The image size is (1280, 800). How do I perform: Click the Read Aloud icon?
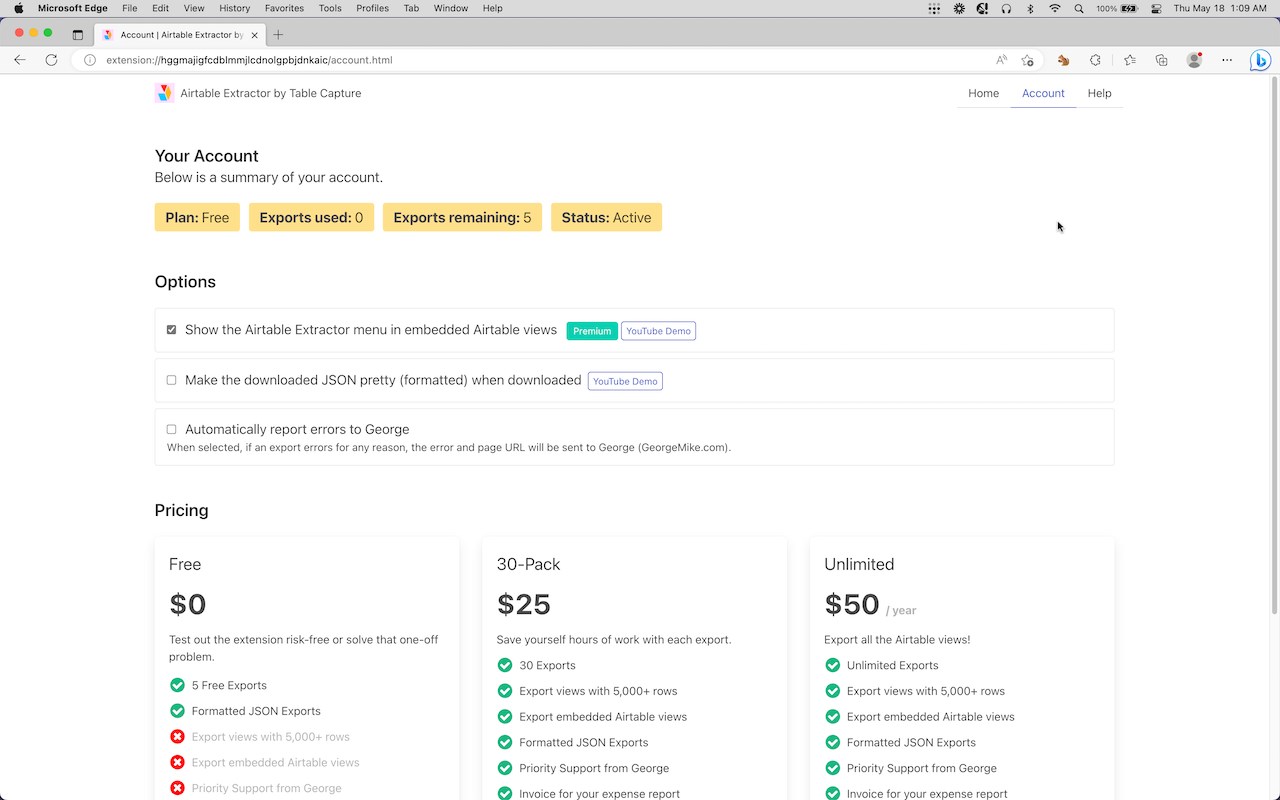coord(1001,60)
